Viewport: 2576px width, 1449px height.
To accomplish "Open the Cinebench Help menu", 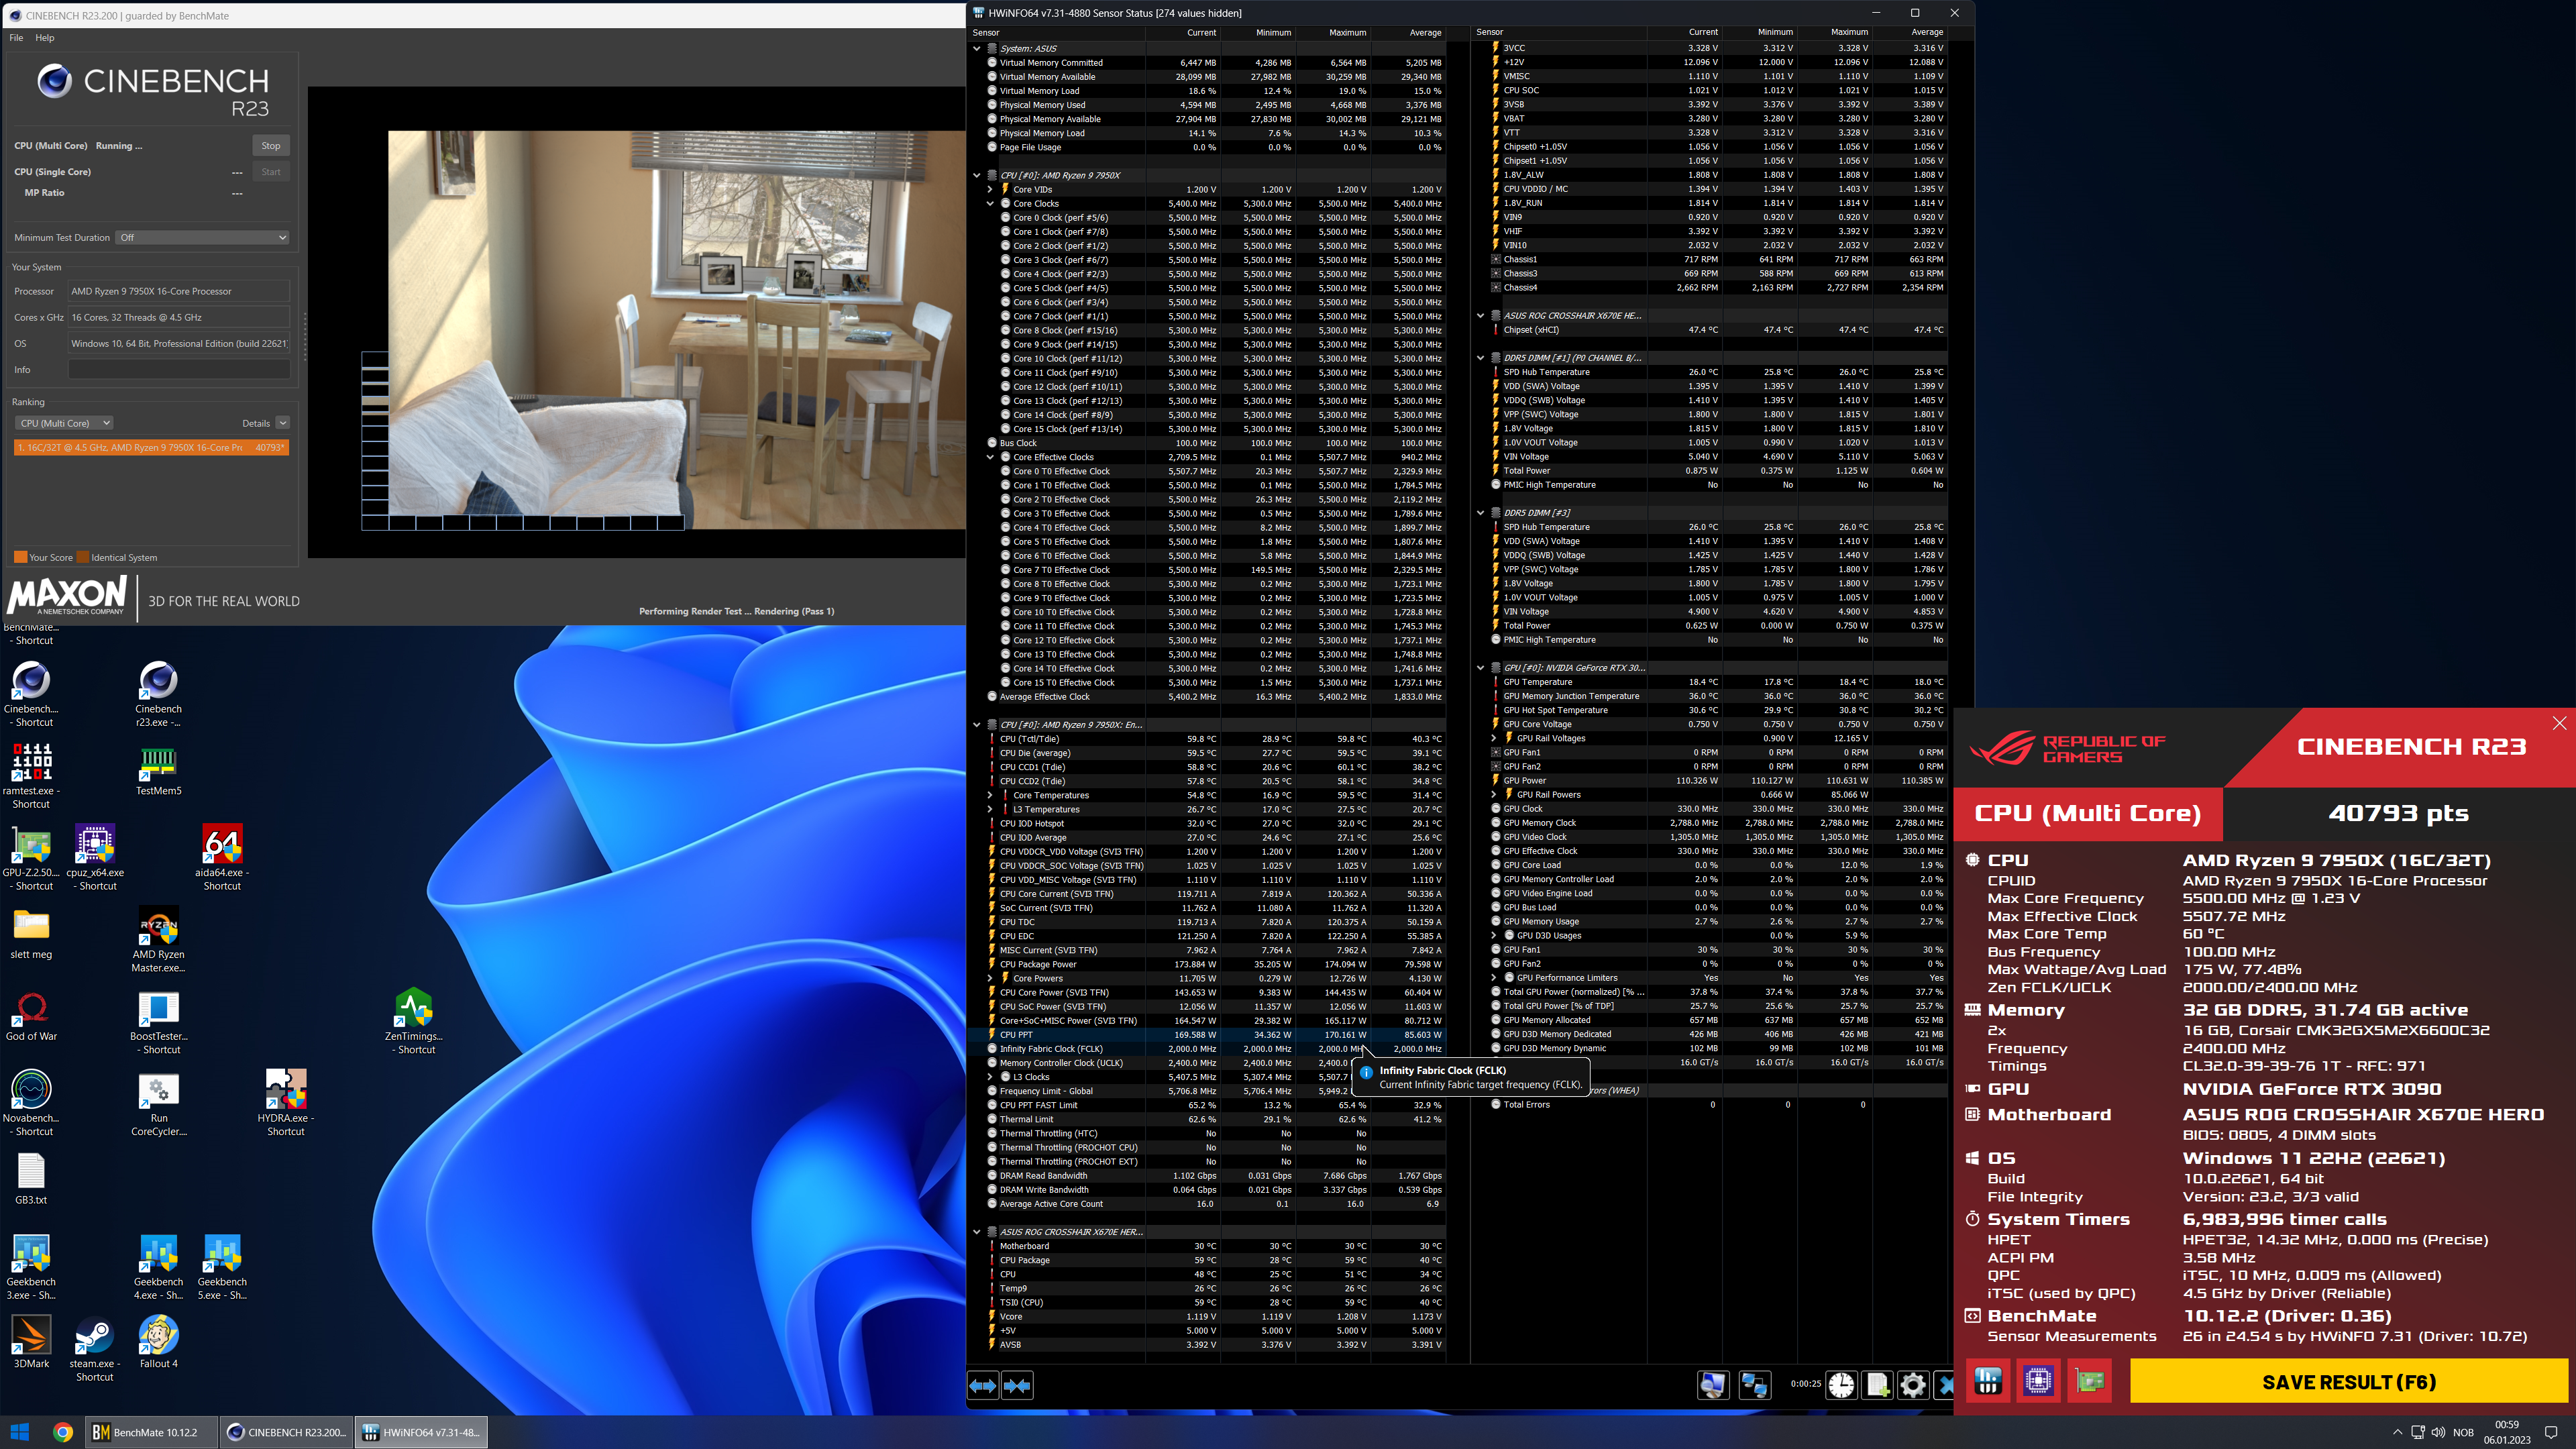I will [x=45, y=38].
